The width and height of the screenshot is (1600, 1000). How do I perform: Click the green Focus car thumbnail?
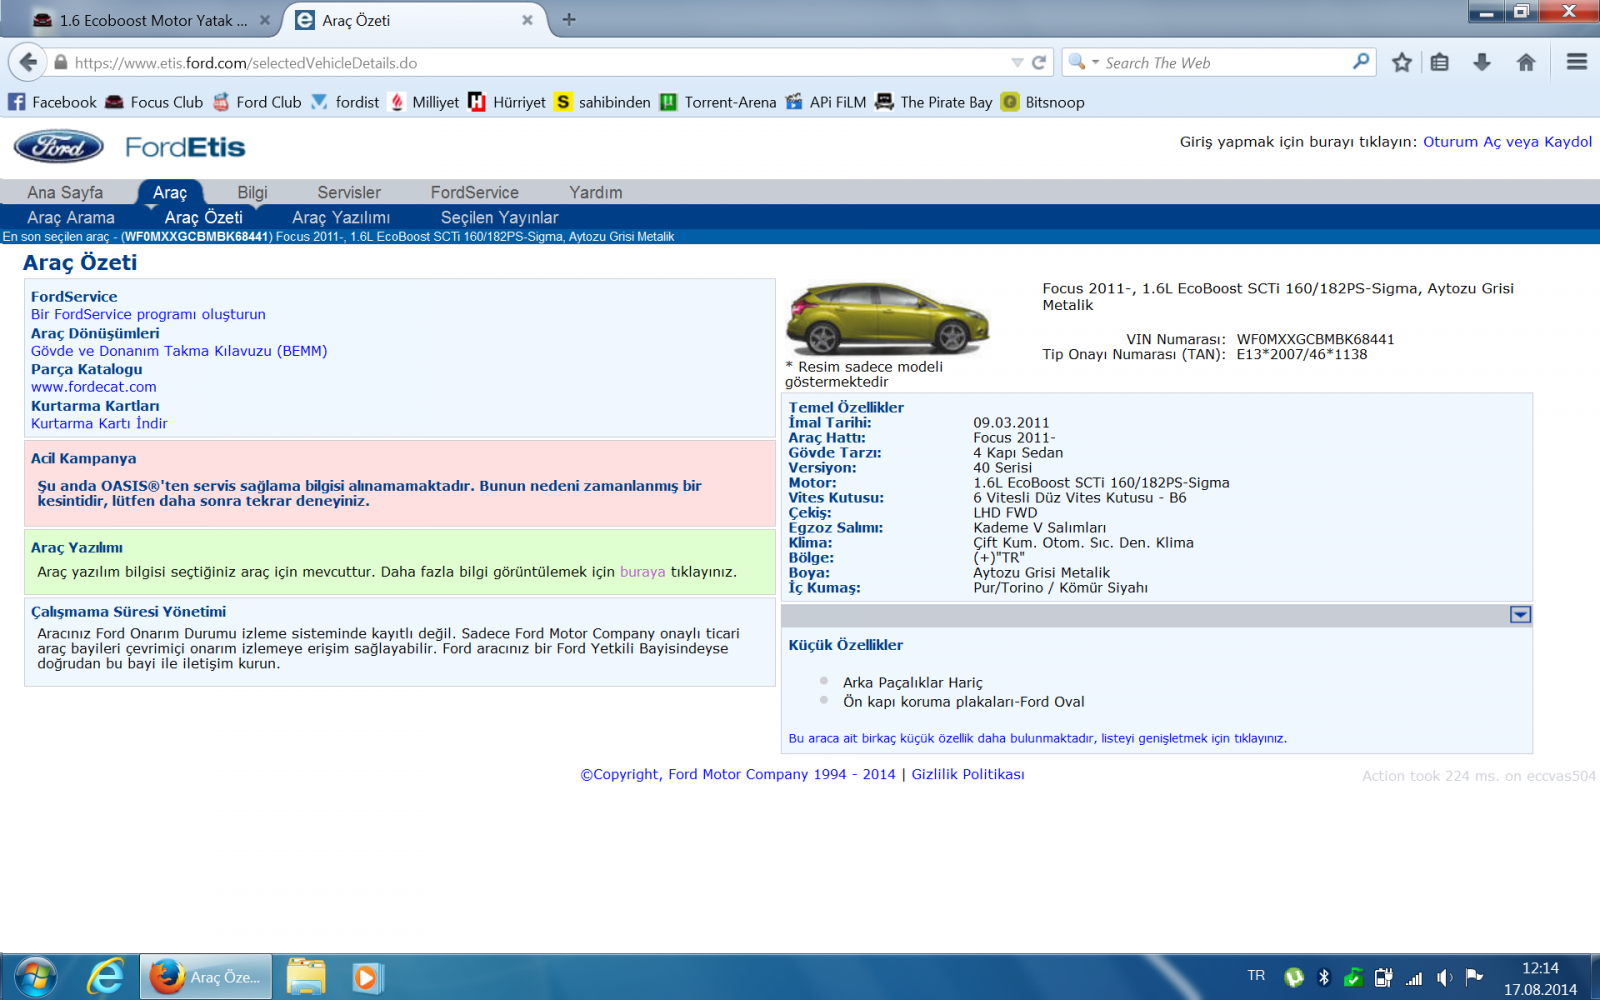(887, 318)
